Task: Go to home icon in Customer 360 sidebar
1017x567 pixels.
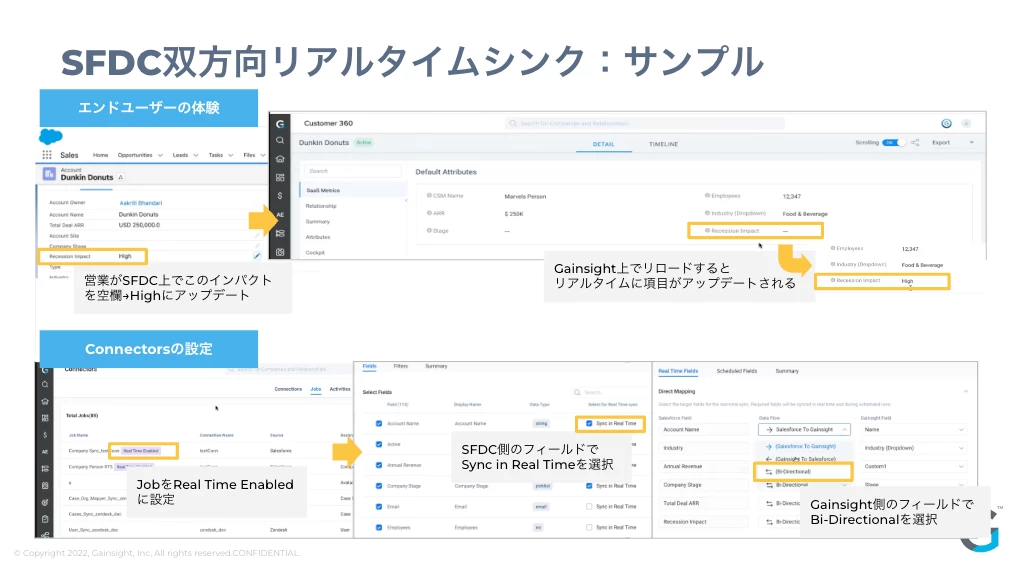Action: point(280,159)
